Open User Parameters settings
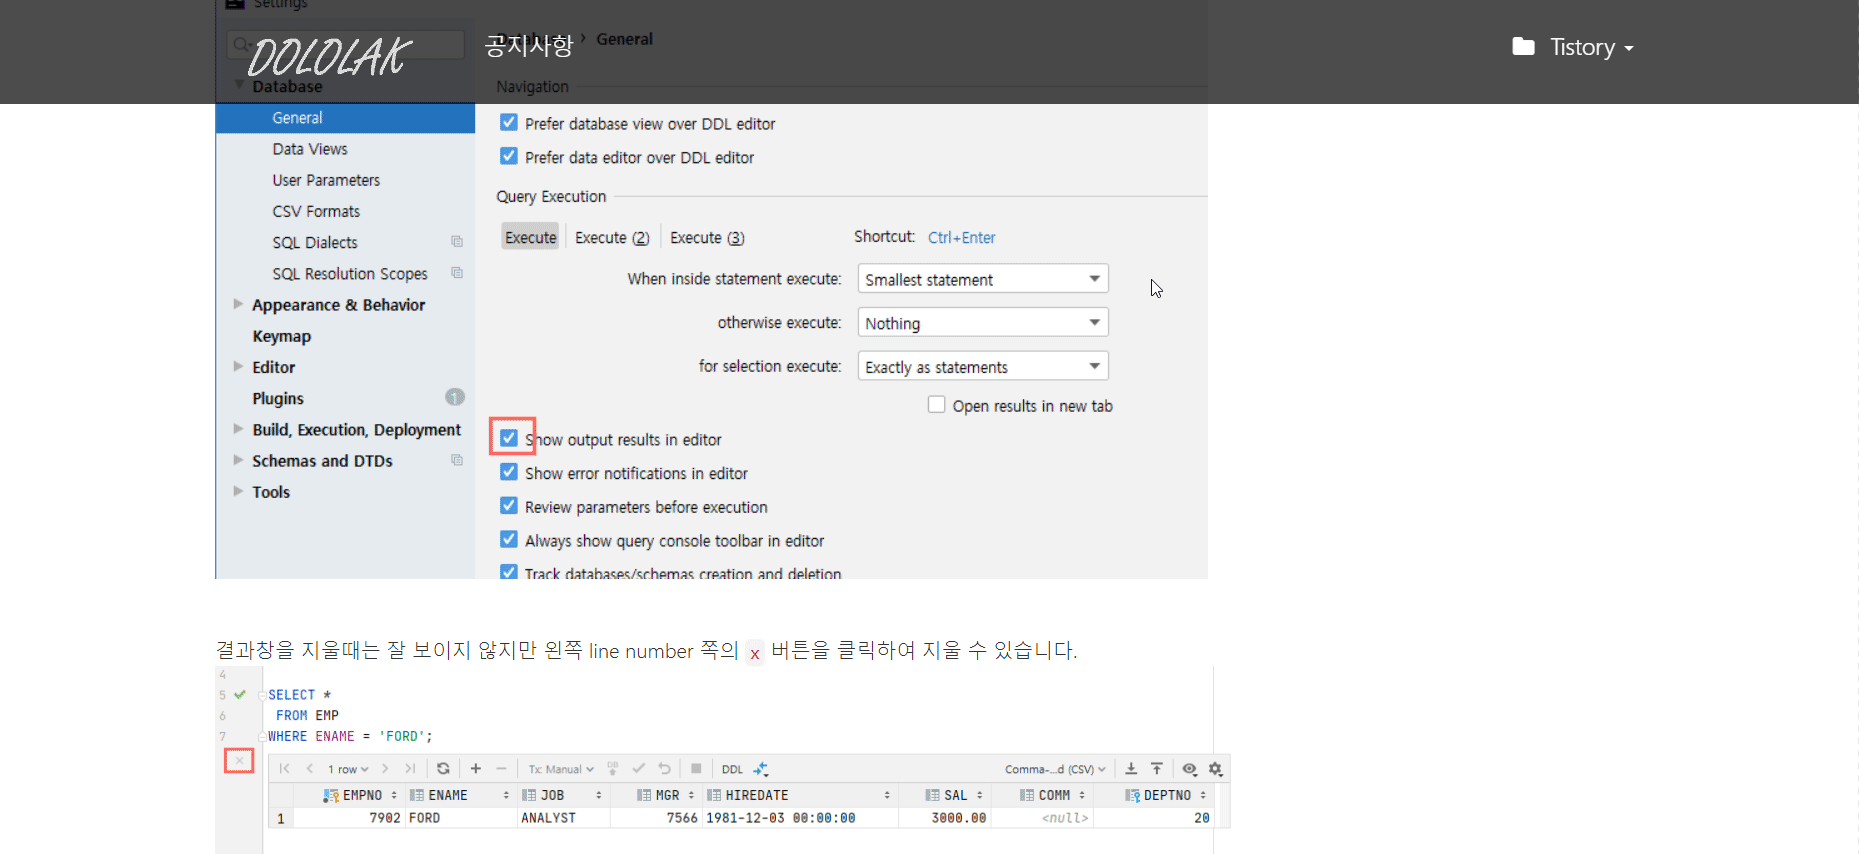This screenshot has width=1859, height=854. click(326, 180)
